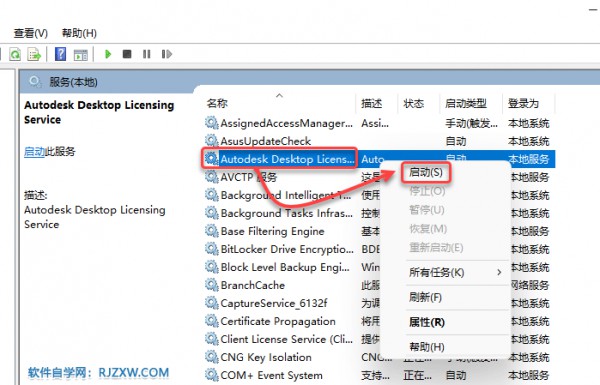Choose 帮助(H) in the context menu
The height and width of the screenshot is (385, 600).
click(427, 347)
